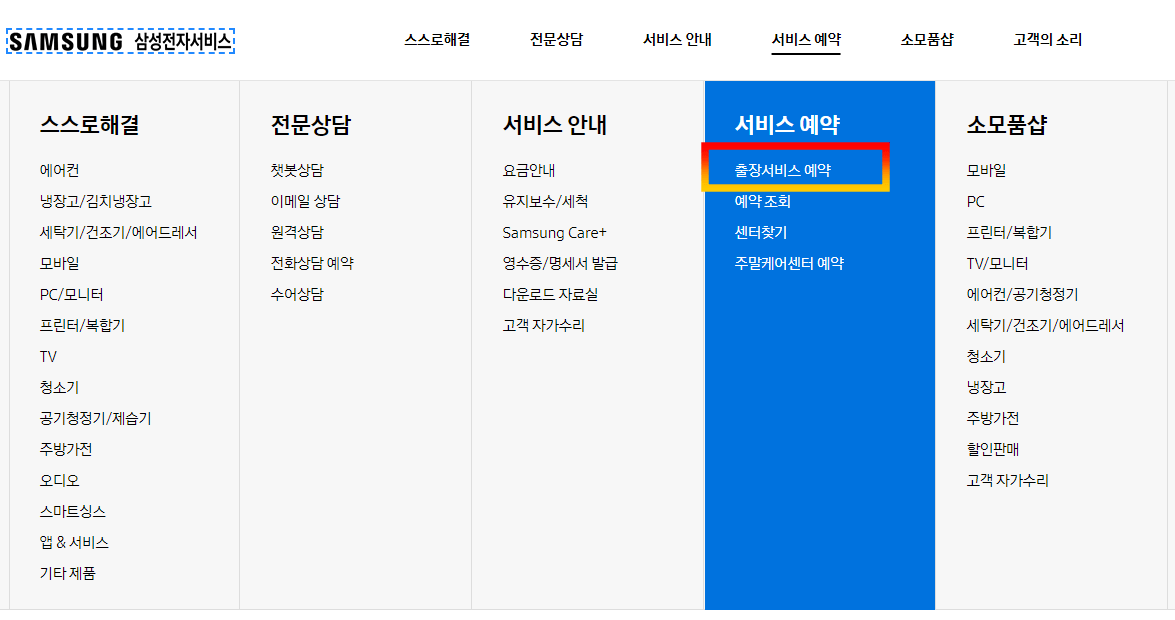Open 다운로드 자료실 link
Viewport: 1175px width, 620px height.
551,295
